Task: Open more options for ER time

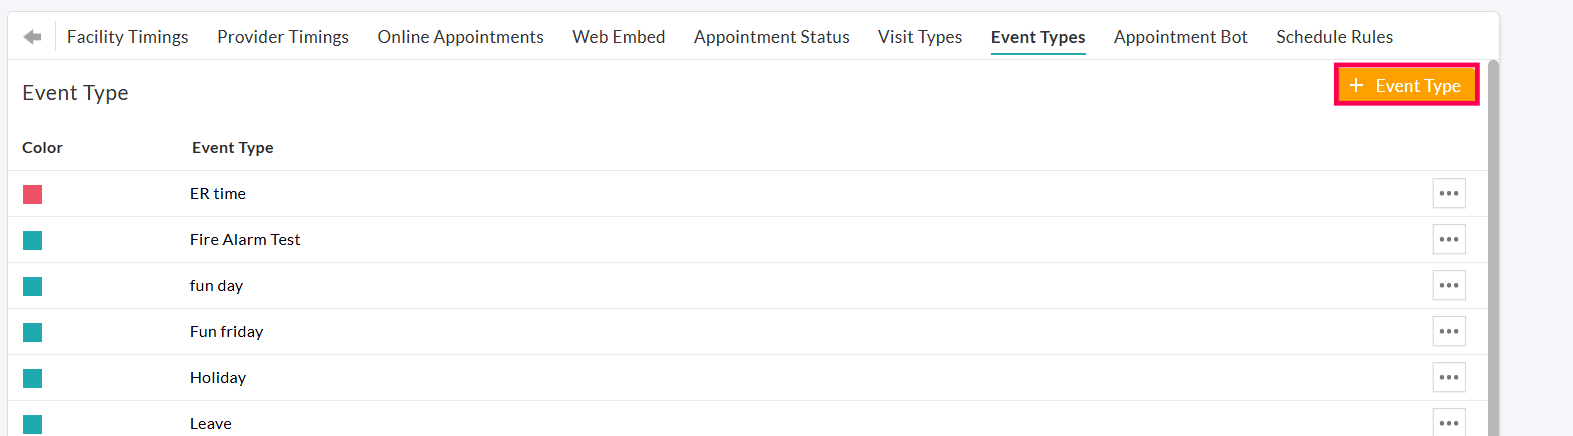Action: click(x=1449, y=194)
